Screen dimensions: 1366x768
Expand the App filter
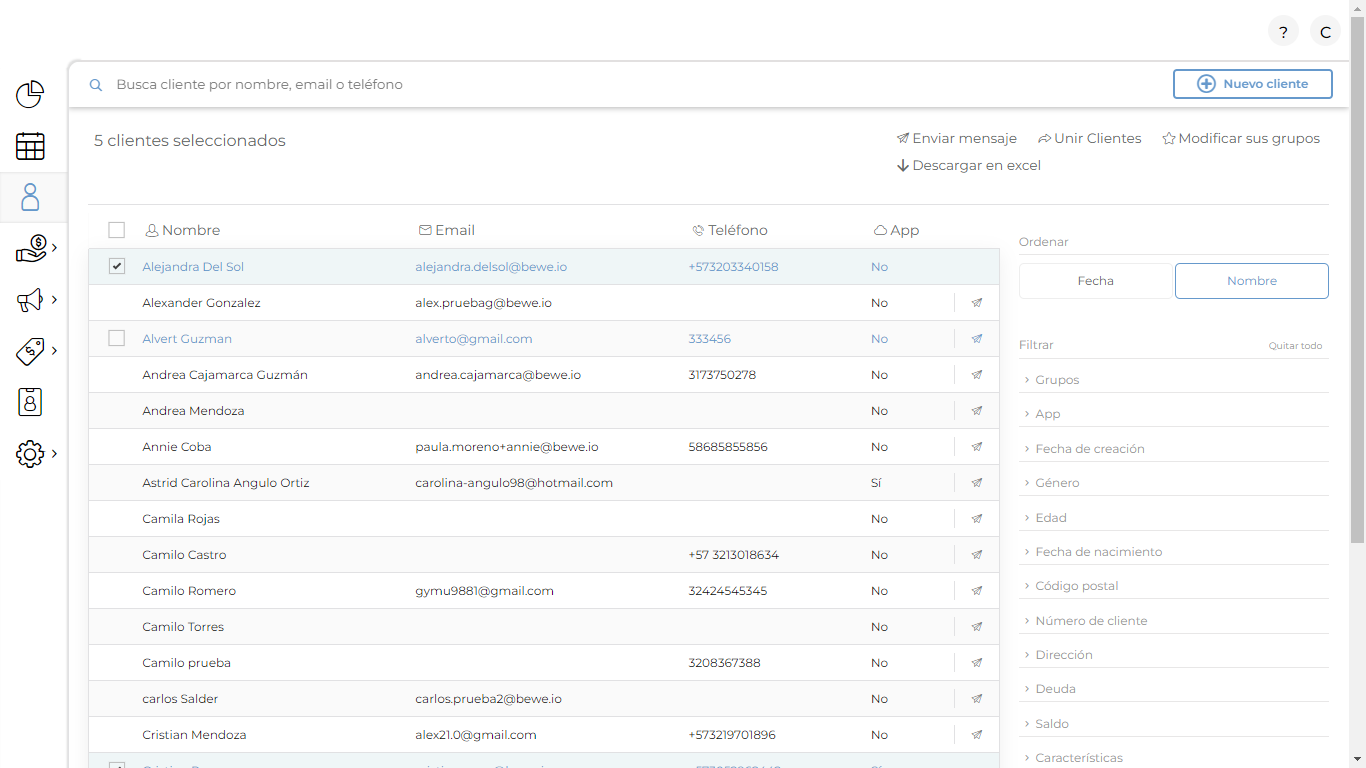[x=1173, y=414]
